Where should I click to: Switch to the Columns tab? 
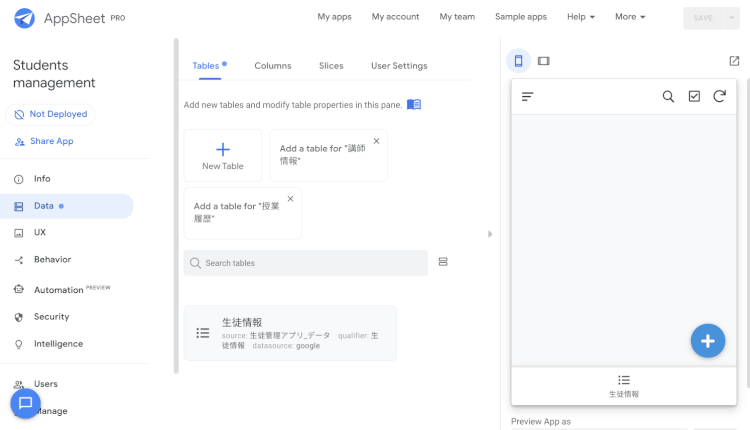[272, 66]
